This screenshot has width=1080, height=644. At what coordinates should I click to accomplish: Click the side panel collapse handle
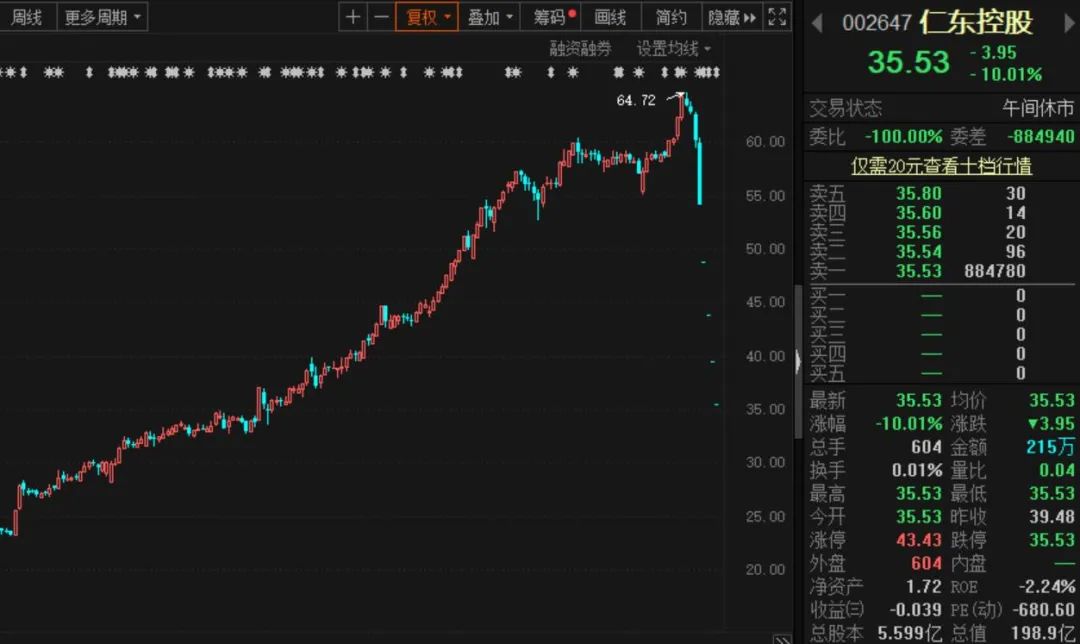point(798,363)
